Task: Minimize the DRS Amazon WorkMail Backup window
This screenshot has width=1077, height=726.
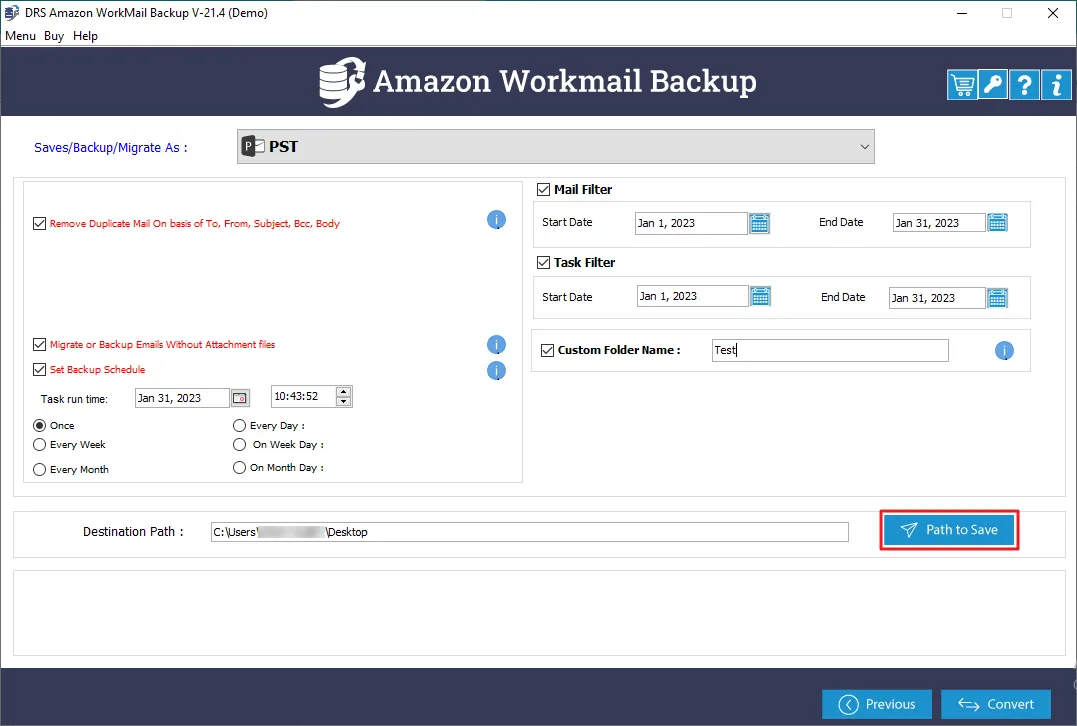Action: coord(962,13)
